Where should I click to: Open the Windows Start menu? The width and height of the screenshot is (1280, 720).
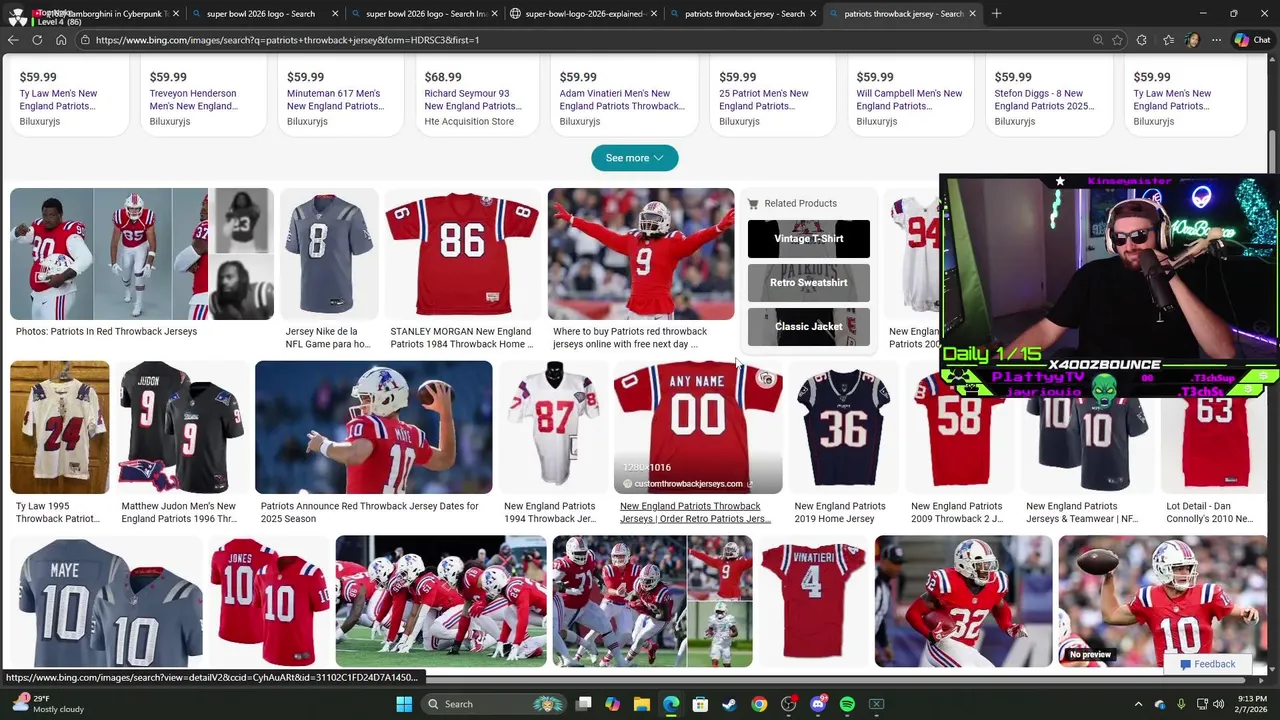tap(404, 704)
